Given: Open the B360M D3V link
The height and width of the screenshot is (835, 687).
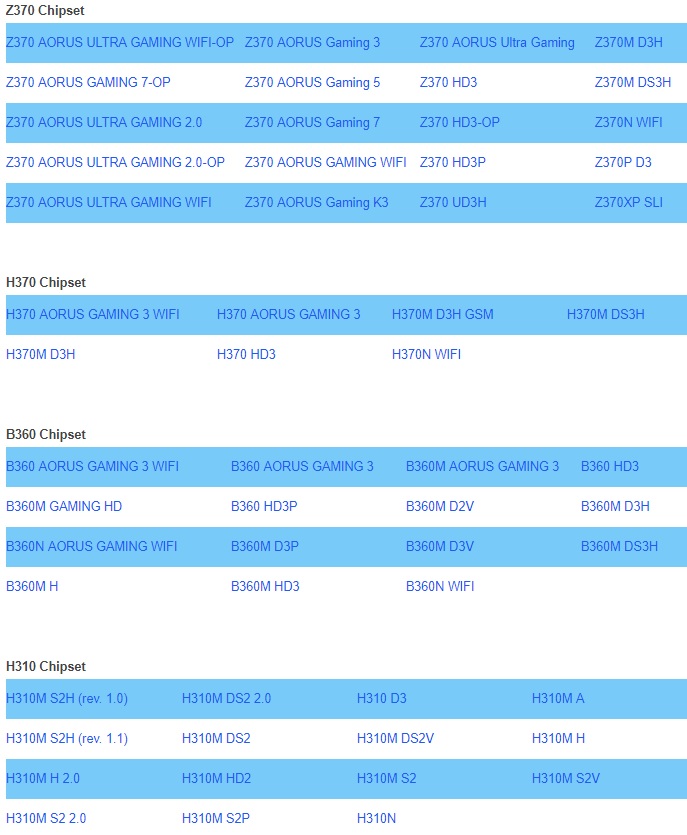Looking at the screenshot, I should [x=440, y=546].
